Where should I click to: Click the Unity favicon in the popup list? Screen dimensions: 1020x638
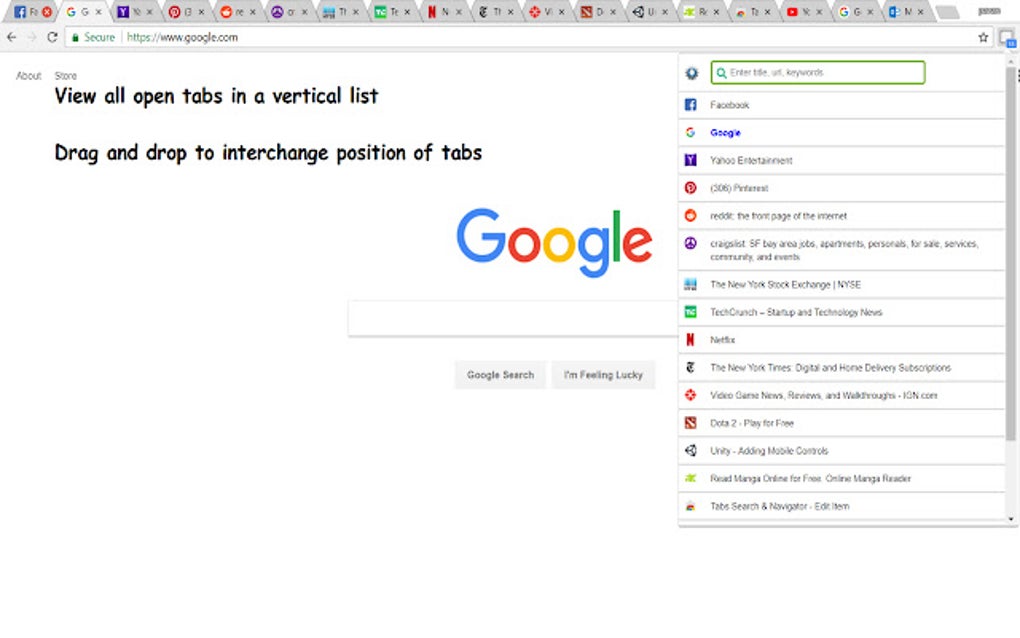tap(690, 450)
